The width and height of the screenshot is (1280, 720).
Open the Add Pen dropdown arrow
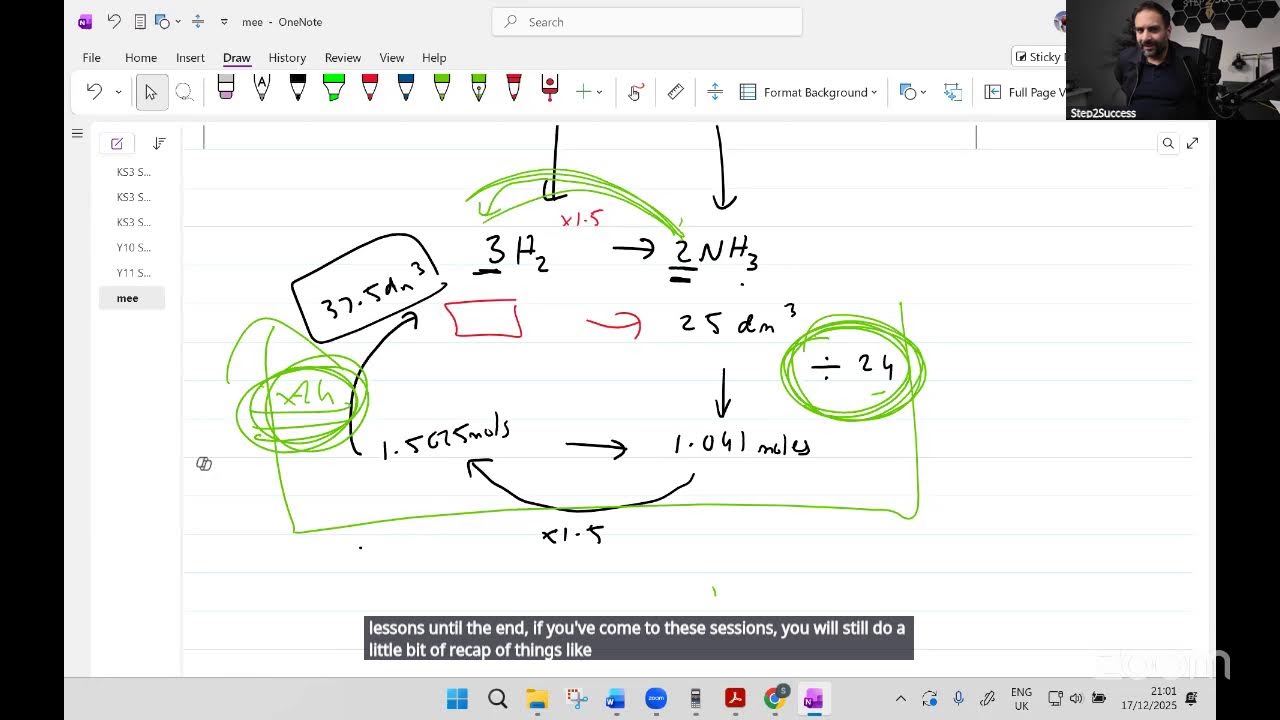tap(600, 92)
